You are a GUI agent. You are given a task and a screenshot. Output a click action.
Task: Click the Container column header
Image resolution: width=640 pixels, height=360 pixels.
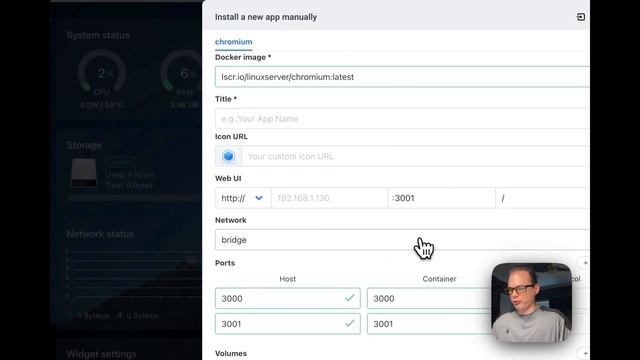coord(439,279)
